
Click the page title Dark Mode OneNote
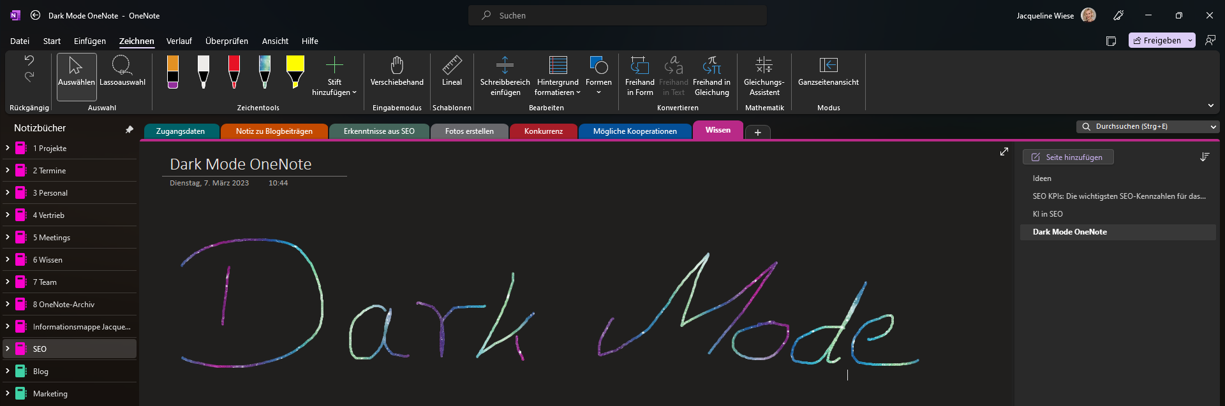click(x=240, y=164)
